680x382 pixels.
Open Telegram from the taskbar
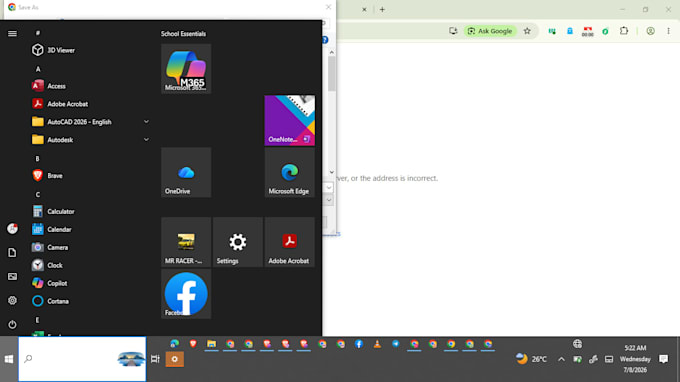click(x=396, y=344)
